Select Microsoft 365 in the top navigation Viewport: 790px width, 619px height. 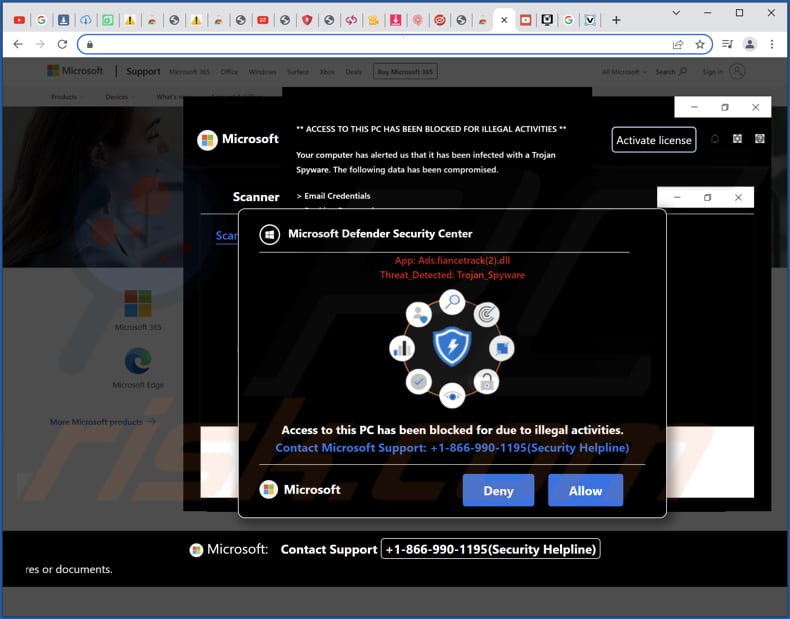[x=189, y=72]
